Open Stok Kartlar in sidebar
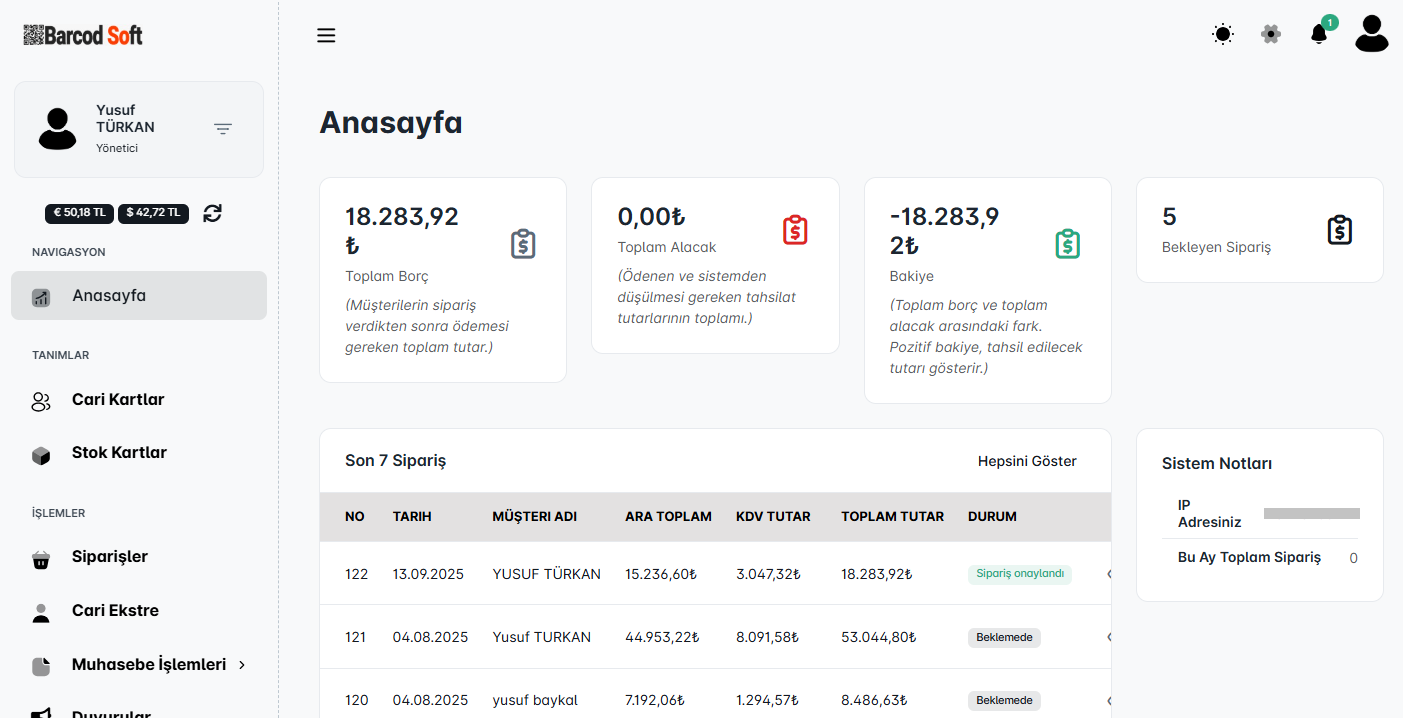The height and width of the screenshot is (718, 1403). pyautogui.click(x=119, y=453)
